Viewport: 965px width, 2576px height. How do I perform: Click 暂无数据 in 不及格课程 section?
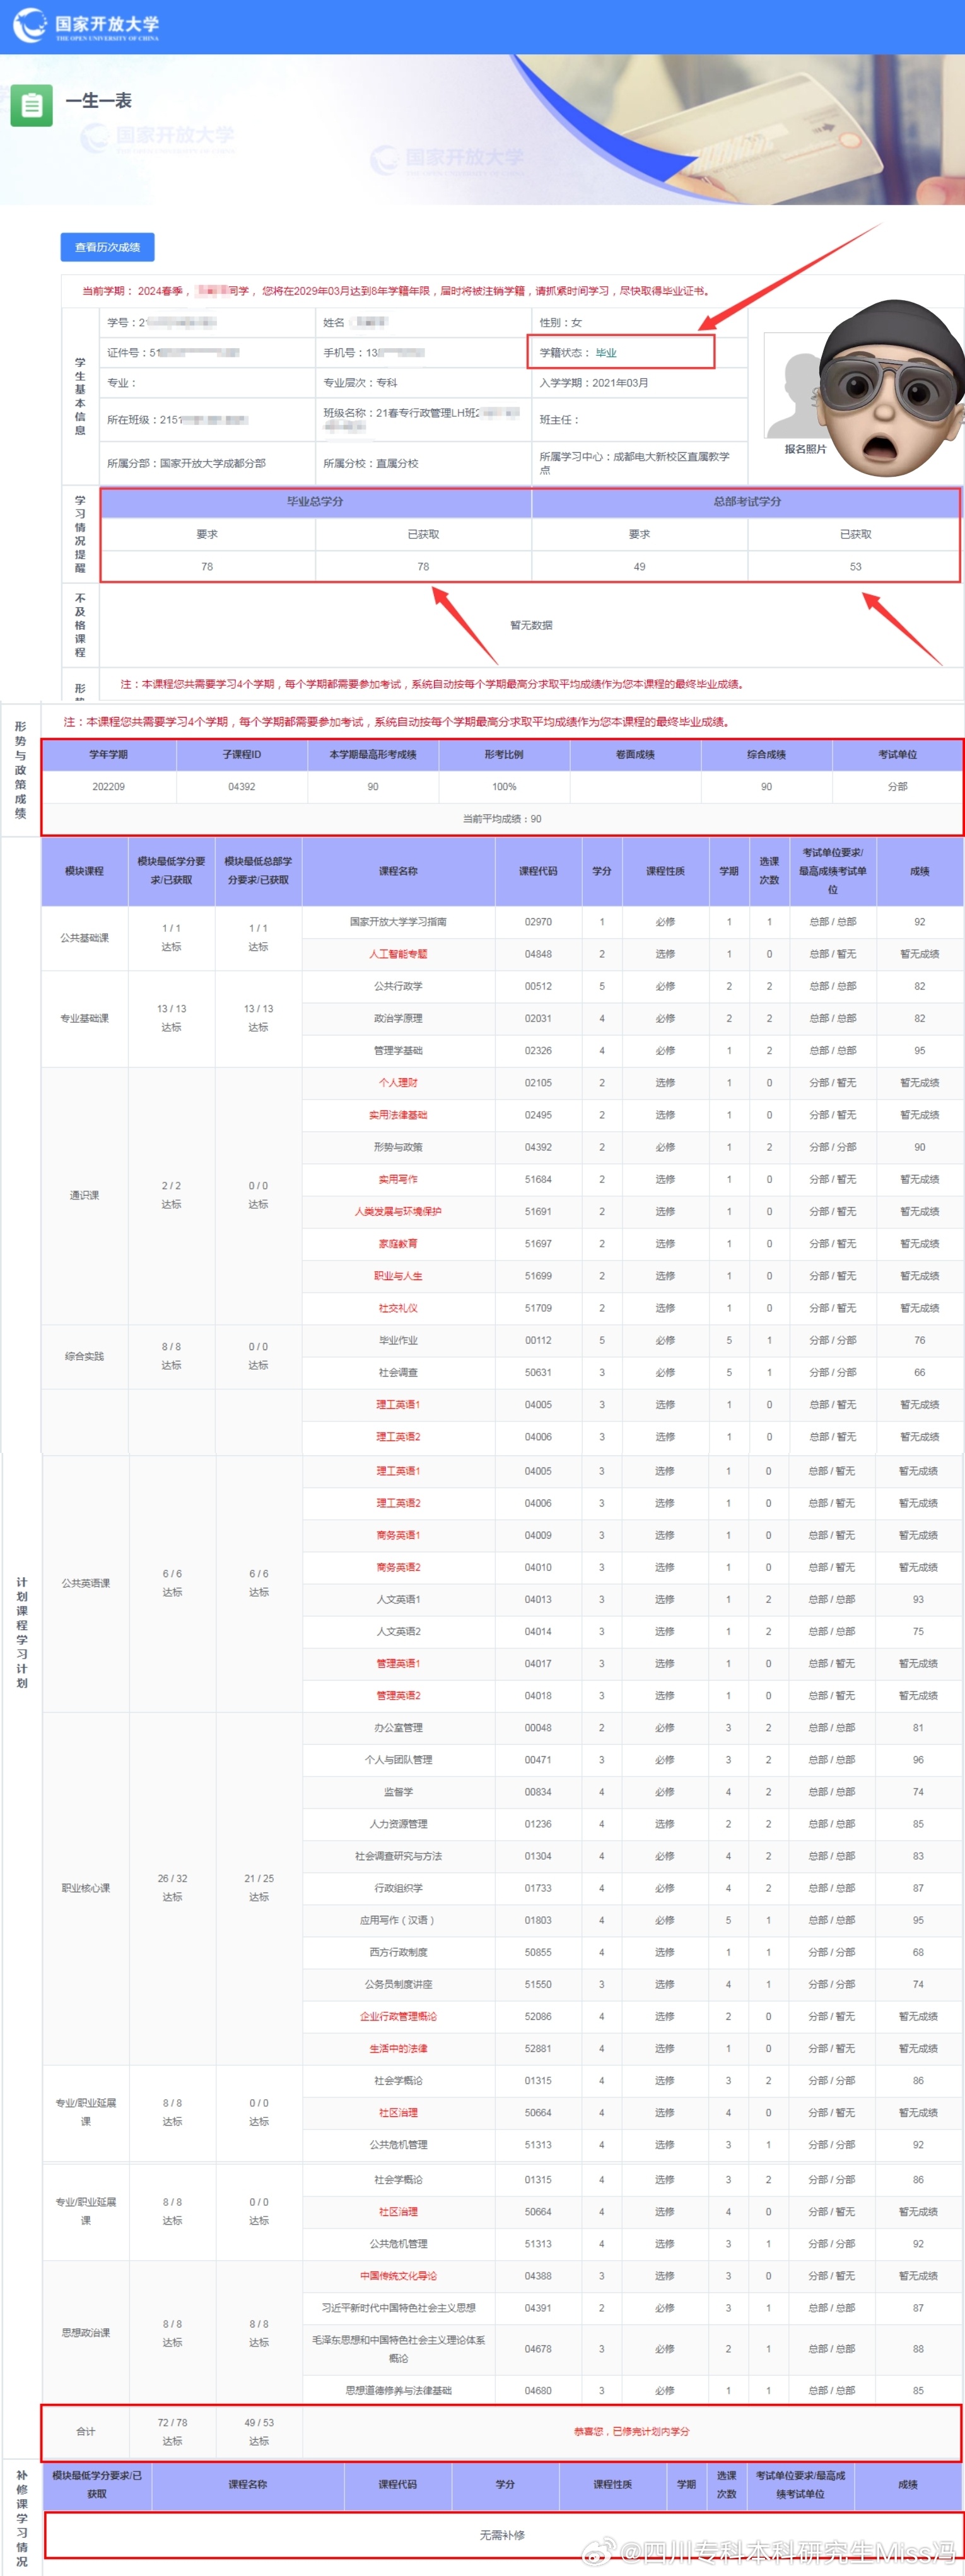[x=531, y=626]
